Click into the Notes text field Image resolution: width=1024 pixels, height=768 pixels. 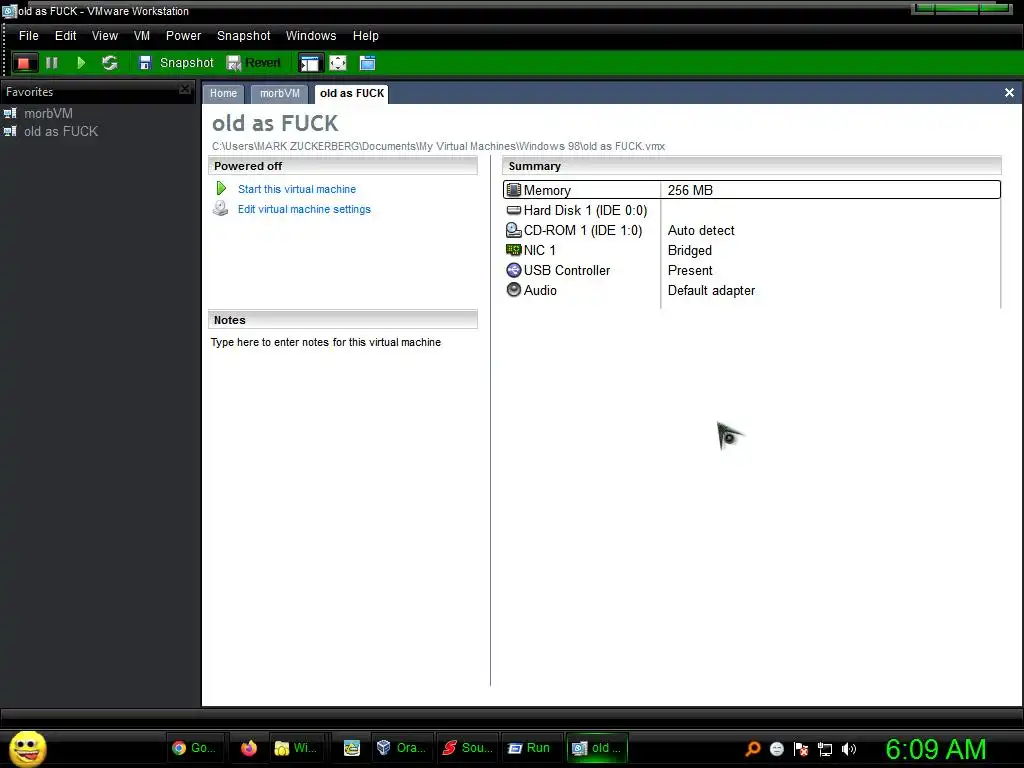click(325, 342)
